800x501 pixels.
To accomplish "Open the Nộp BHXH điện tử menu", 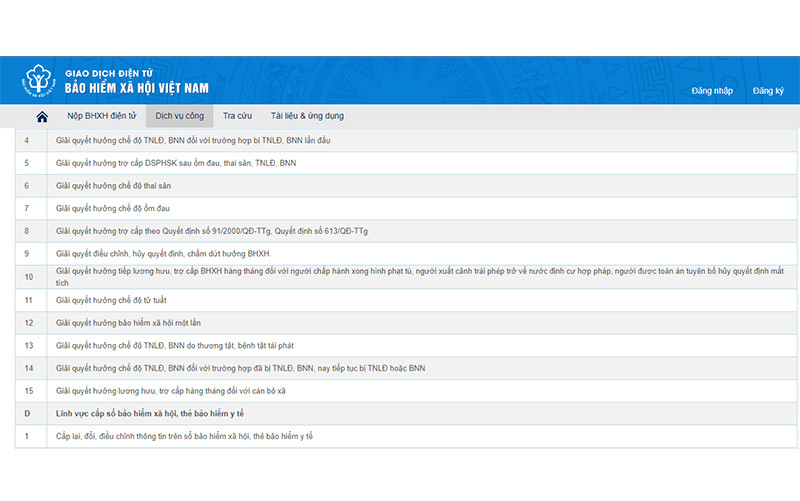I will click(102, 116).
